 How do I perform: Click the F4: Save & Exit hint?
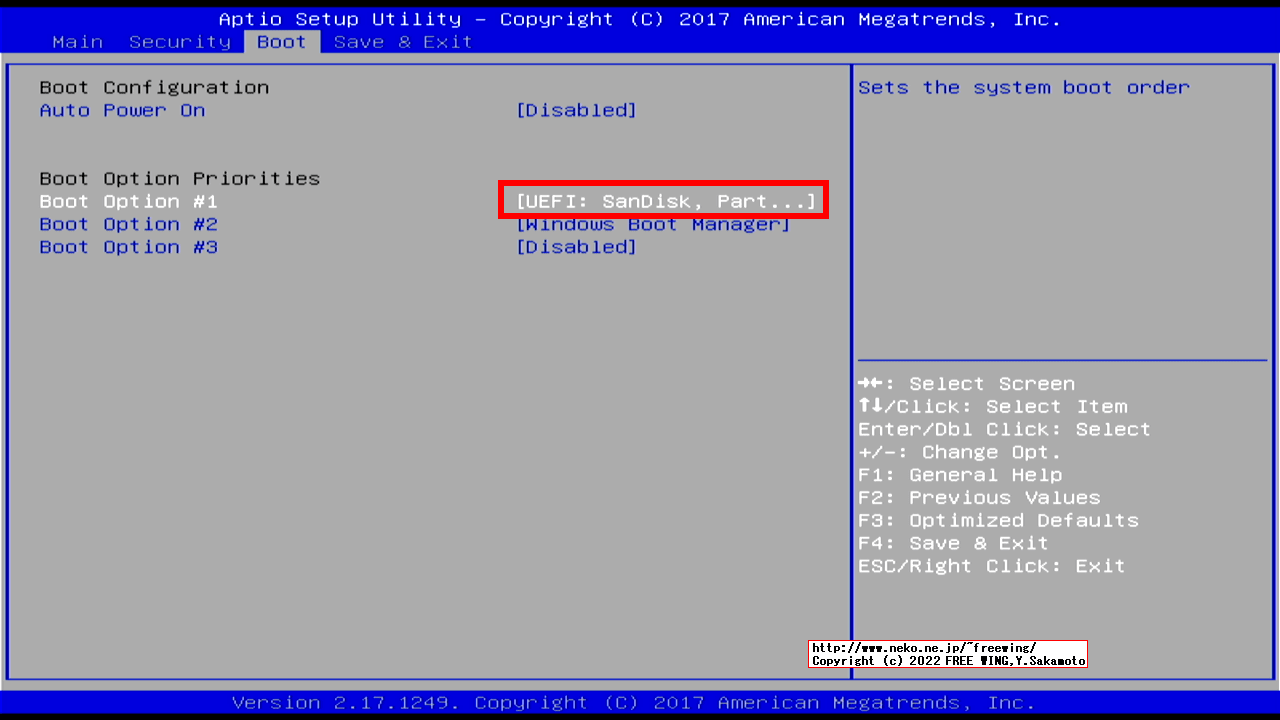tap(953, 544)
